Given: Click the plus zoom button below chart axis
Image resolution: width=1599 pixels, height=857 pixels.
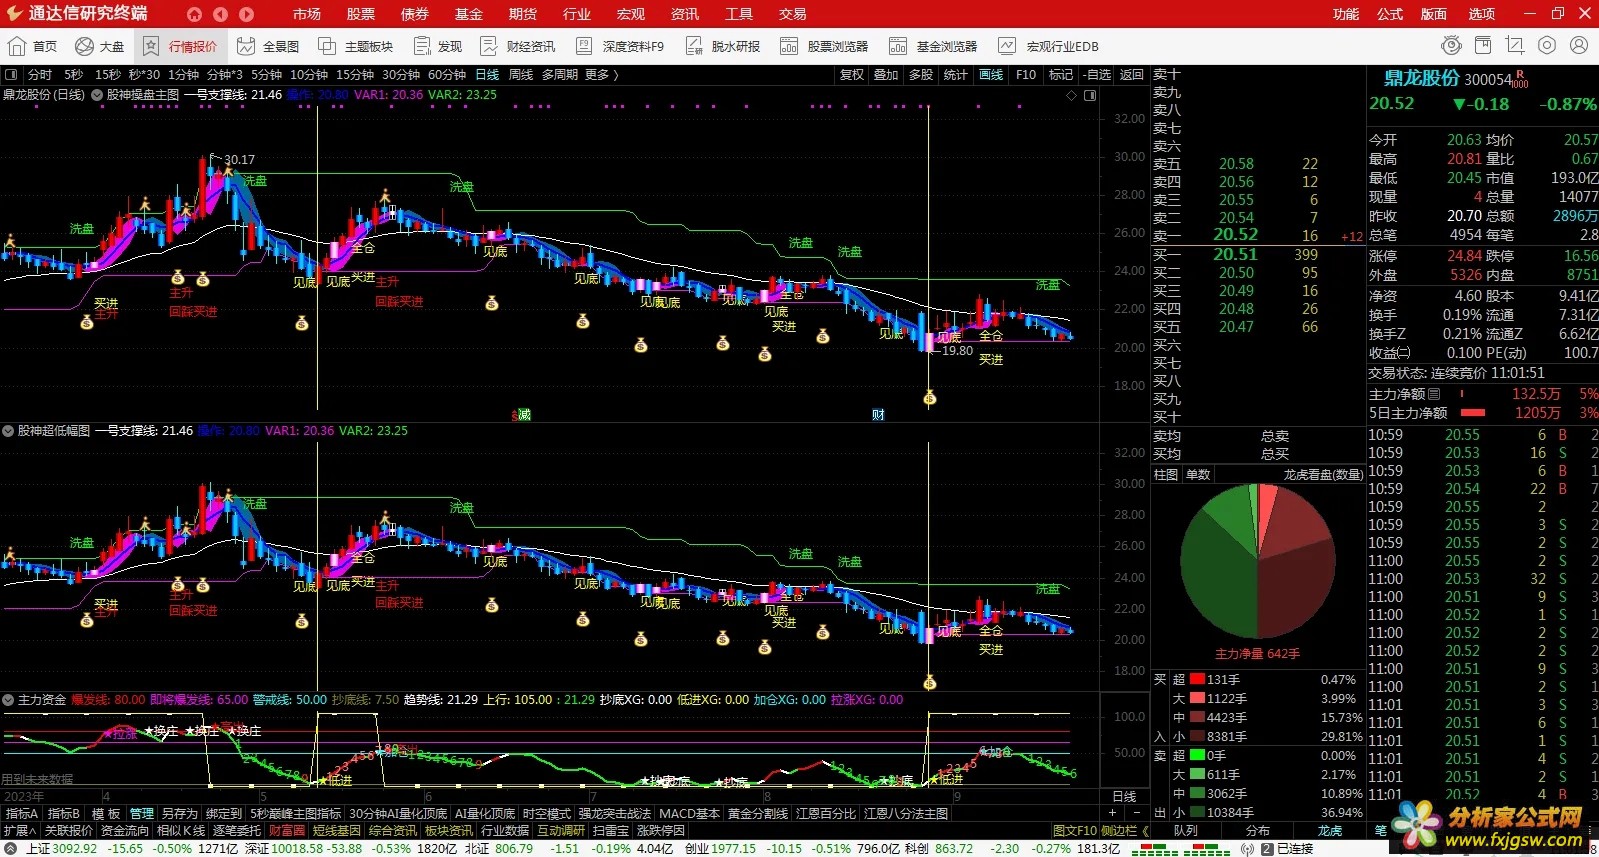Looking at the screenshot, I should click(x=1112, y=814).
